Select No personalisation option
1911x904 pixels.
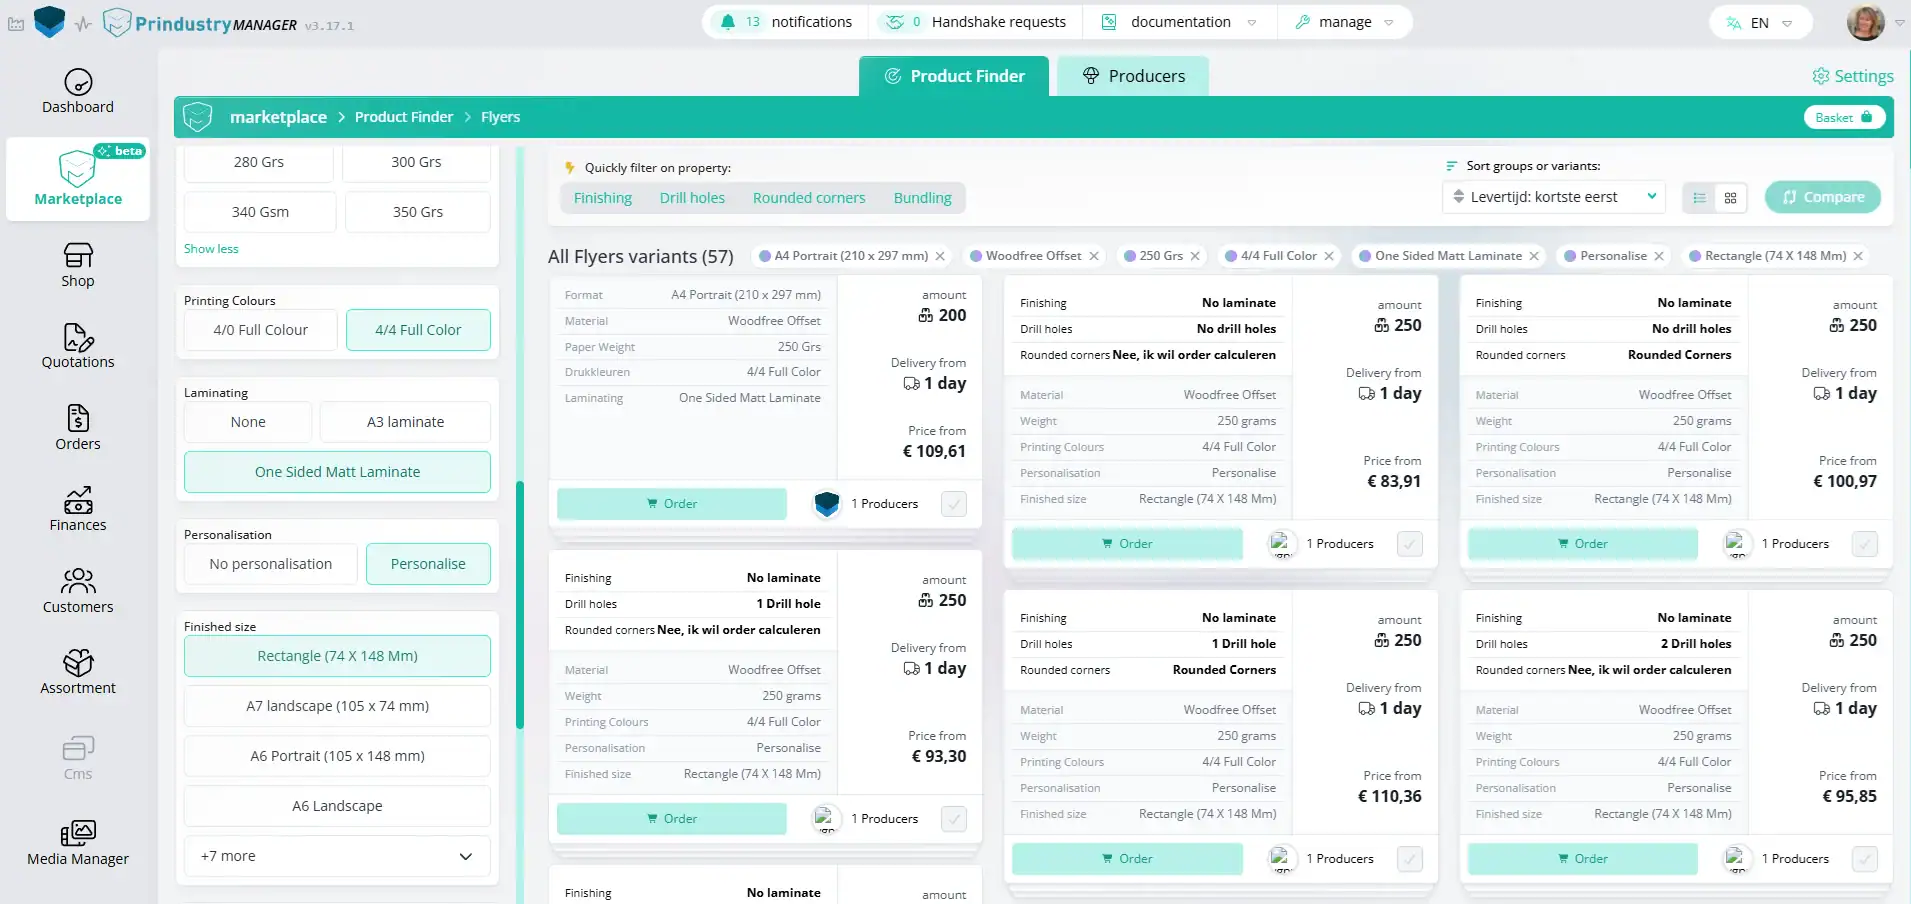click(271, 564)
